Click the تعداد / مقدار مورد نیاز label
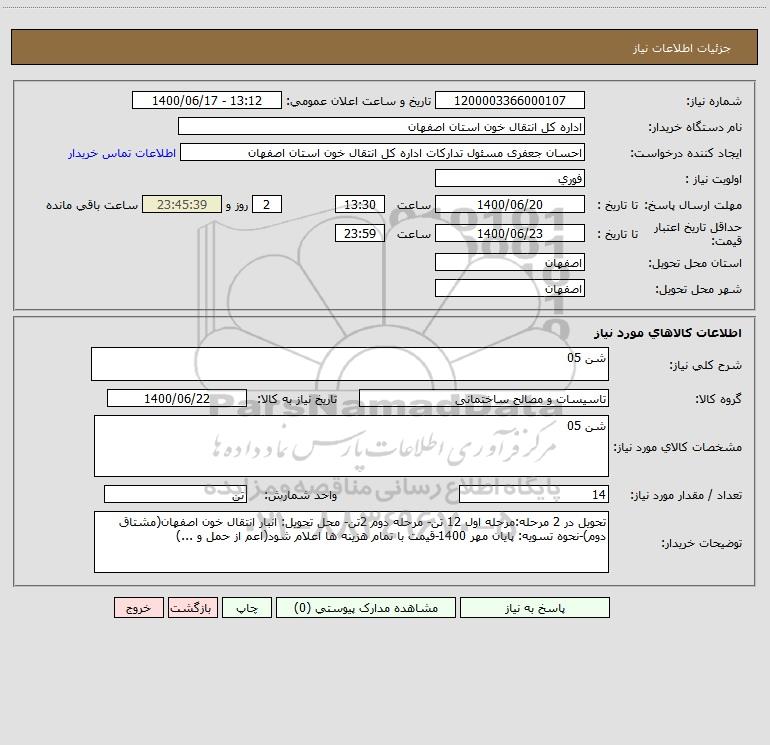 (x=686, y=496)
